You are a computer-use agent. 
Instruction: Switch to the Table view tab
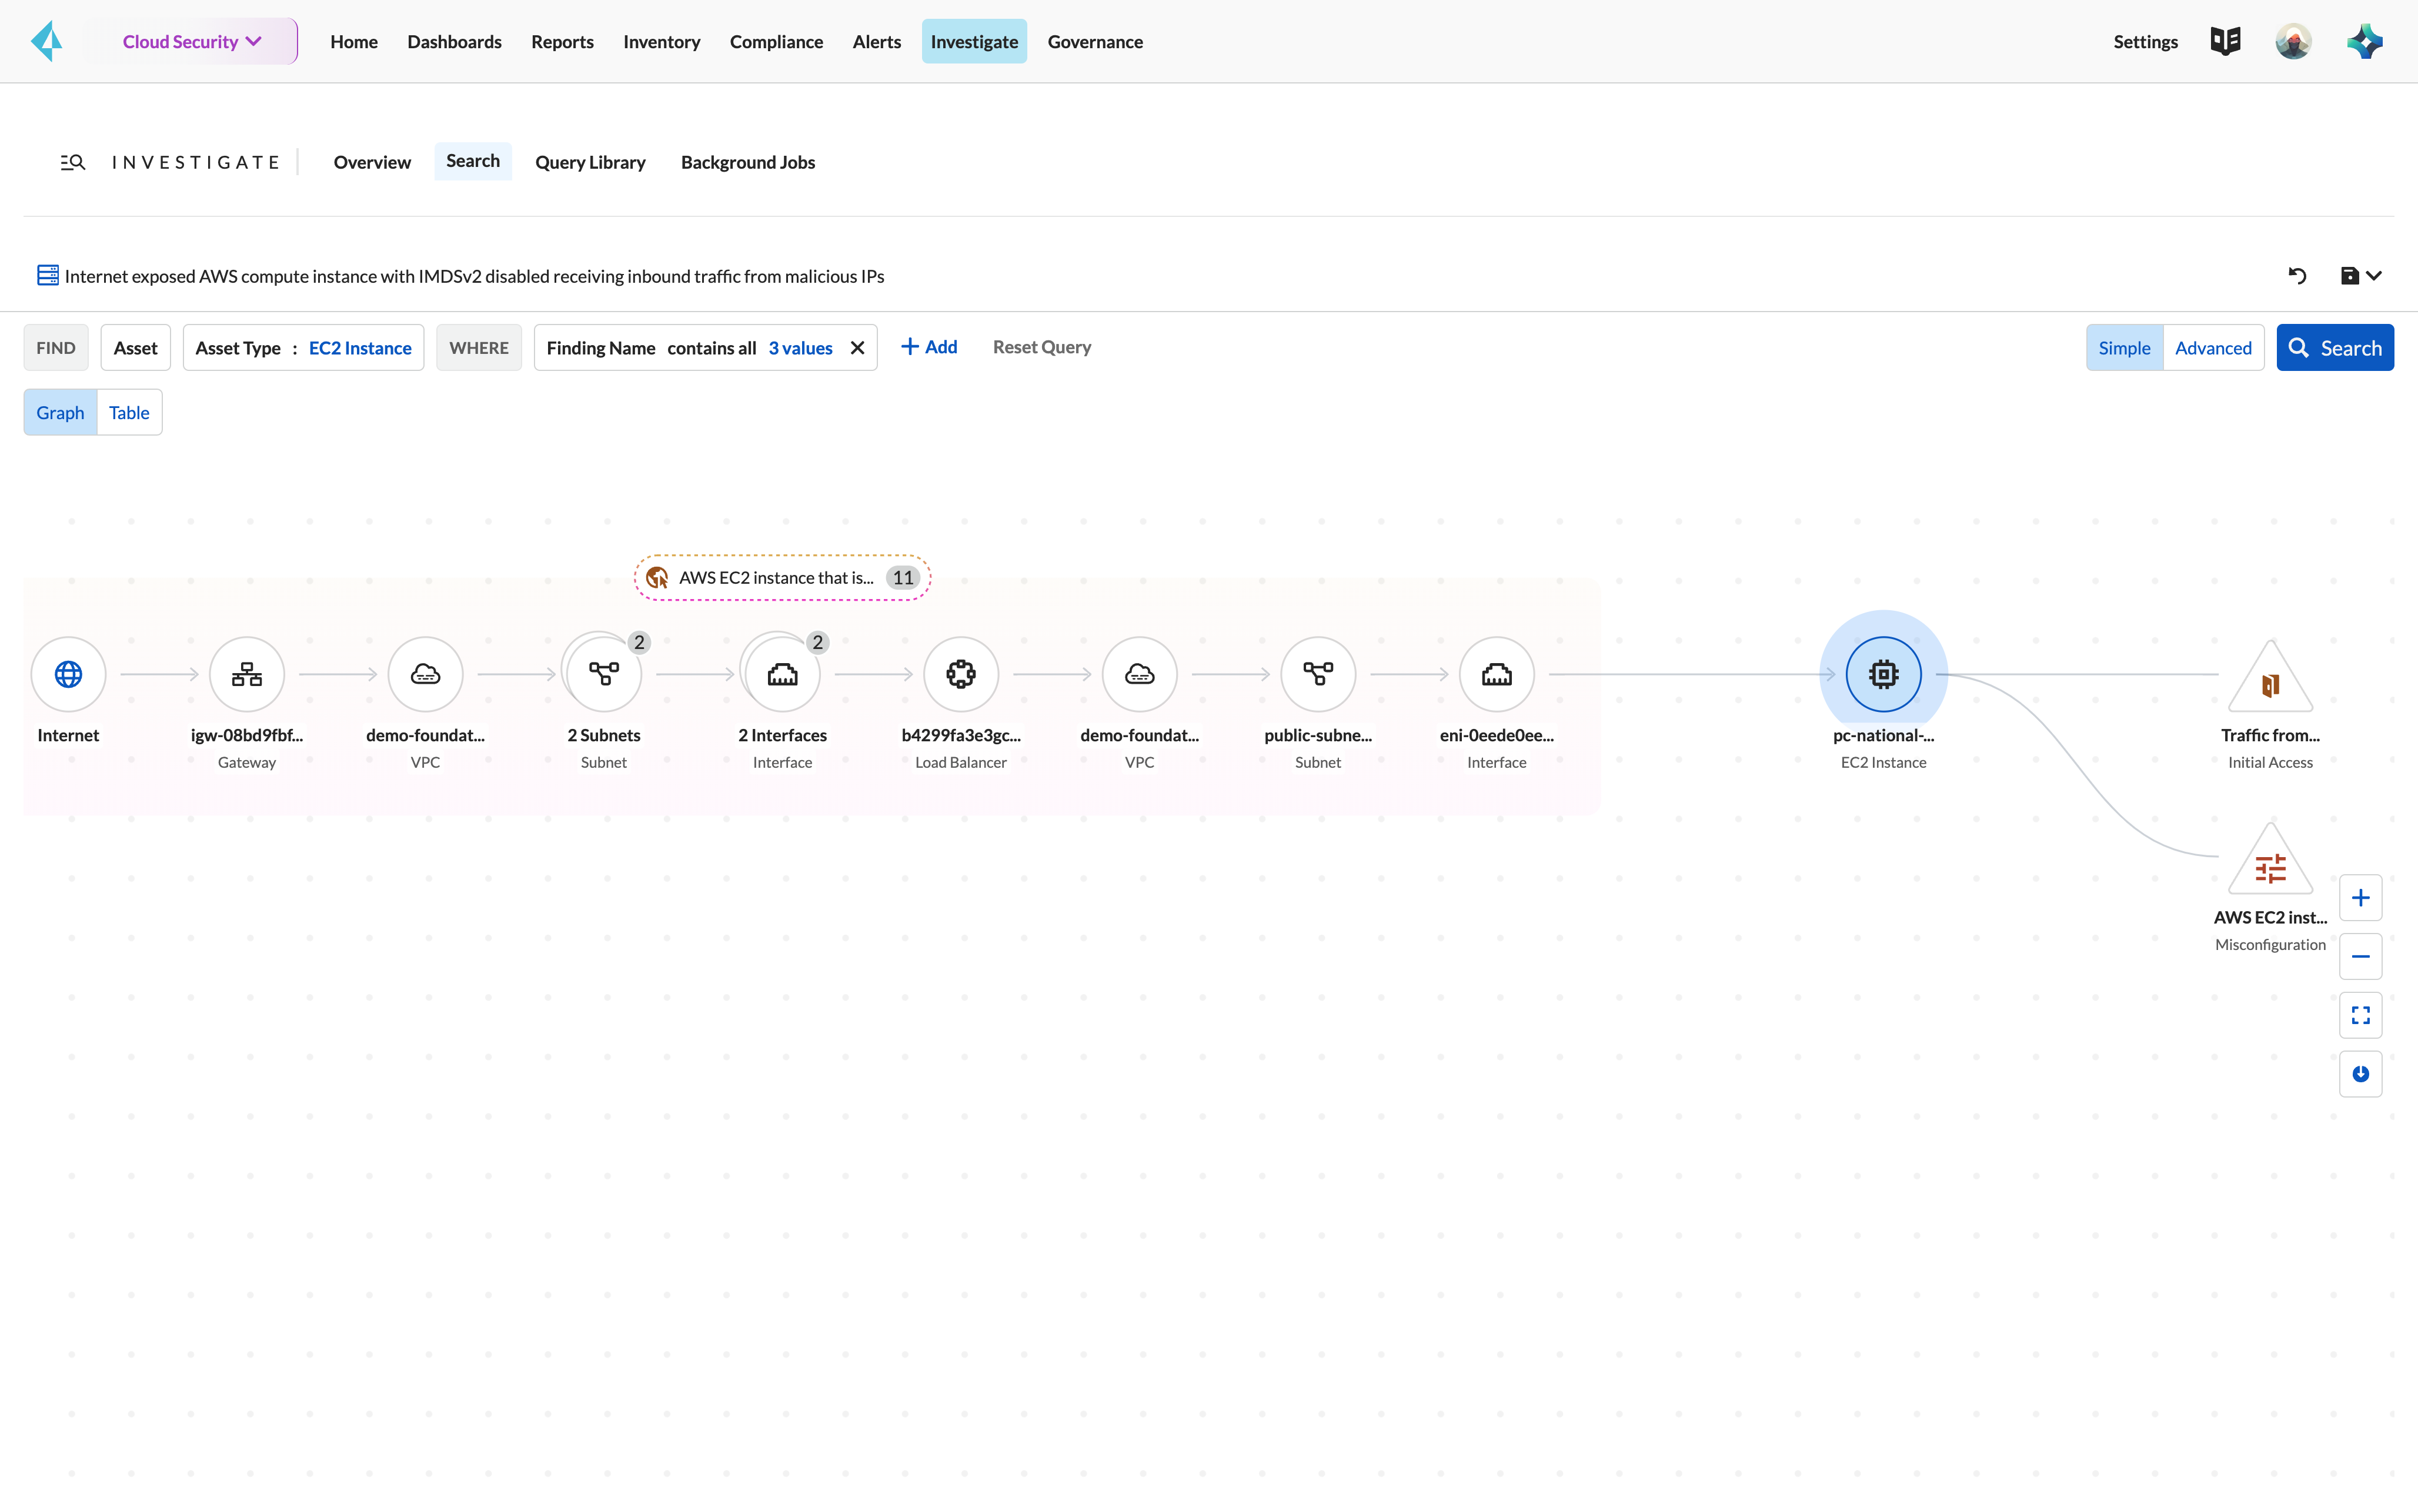129,413
